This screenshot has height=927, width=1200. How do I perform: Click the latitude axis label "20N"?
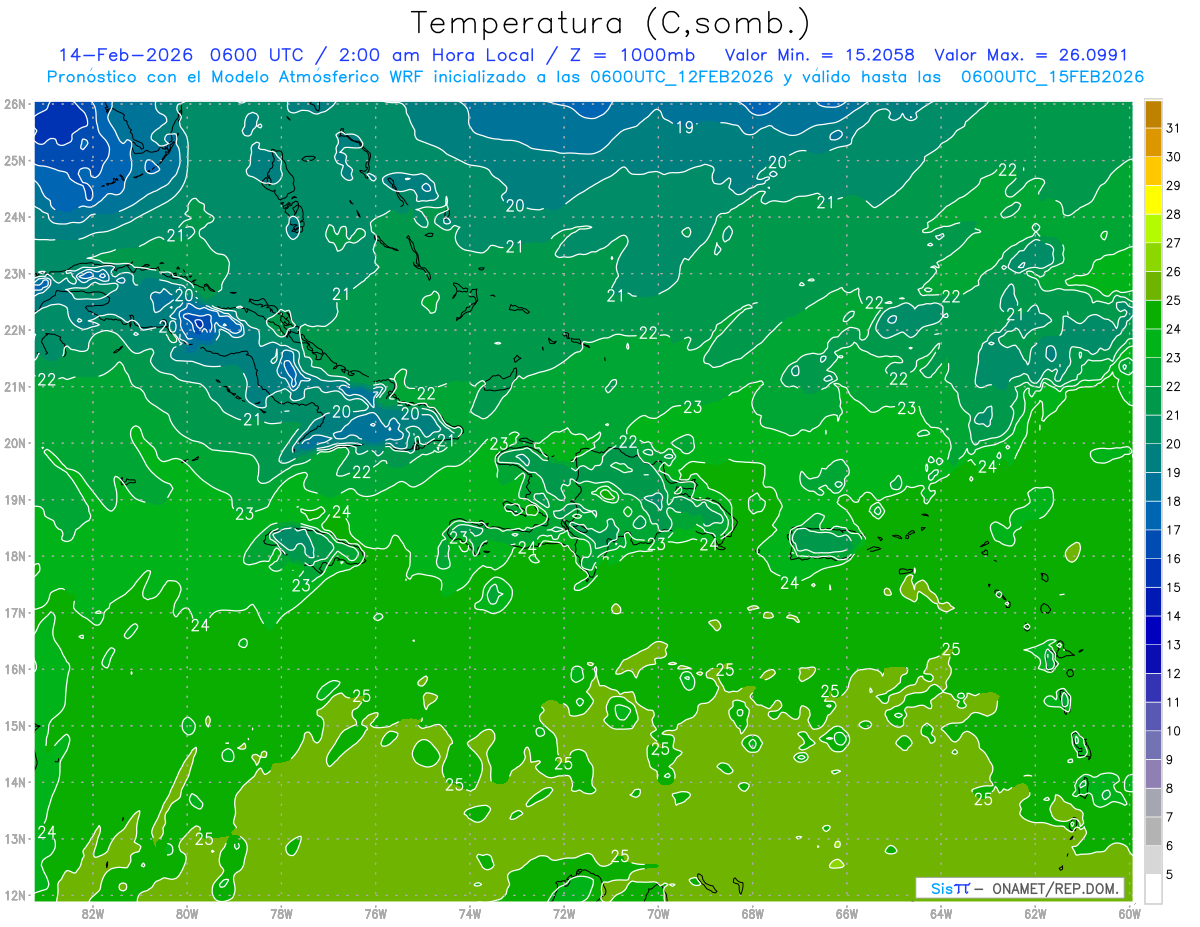click(14, 443)
